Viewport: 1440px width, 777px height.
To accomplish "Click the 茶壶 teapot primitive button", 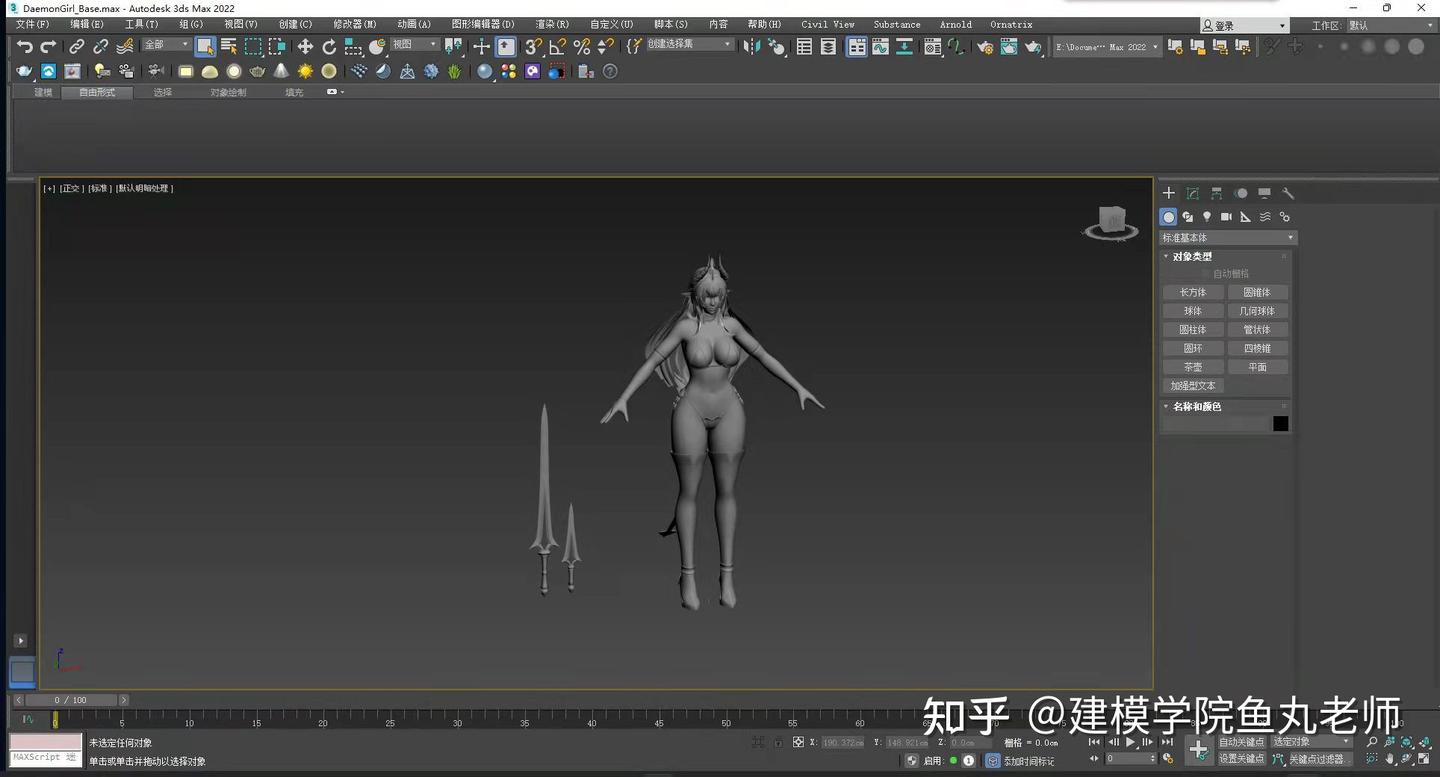I will pos(1193,367).
